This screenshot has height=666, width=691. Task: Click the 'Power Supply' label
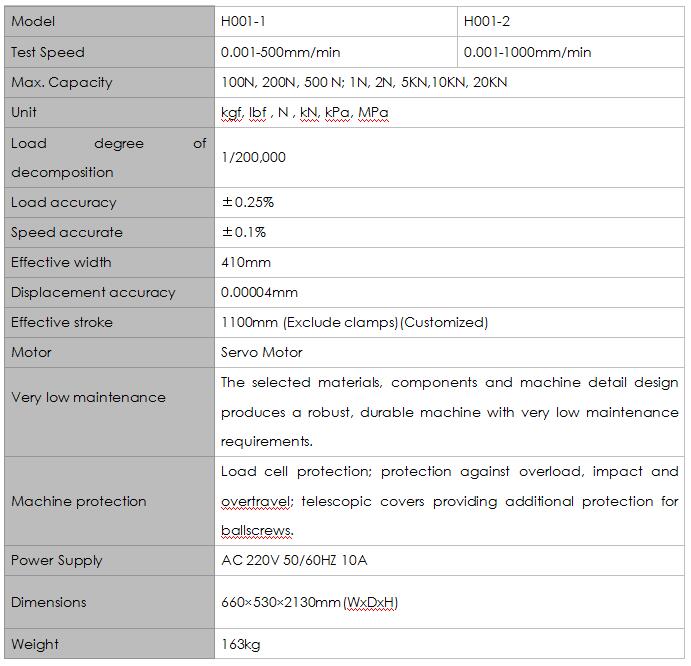(x=57, y=561)
